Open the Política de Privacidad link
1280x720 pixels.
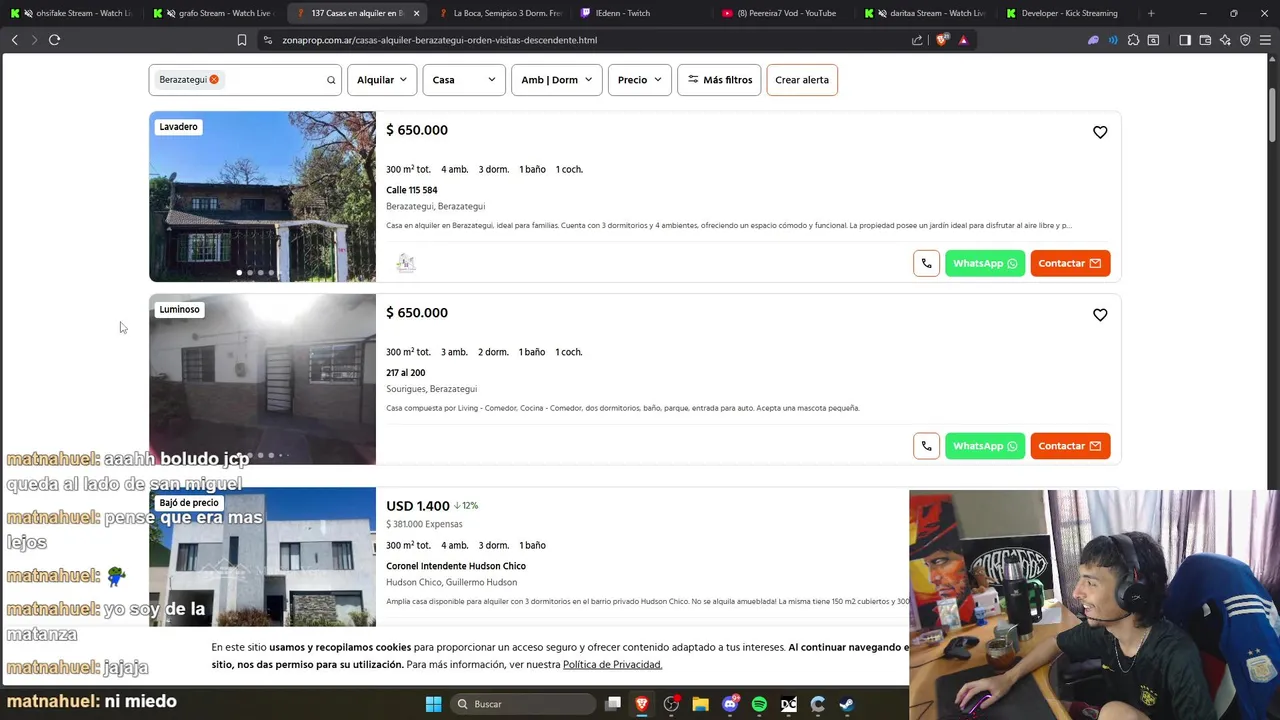(612, 665)
